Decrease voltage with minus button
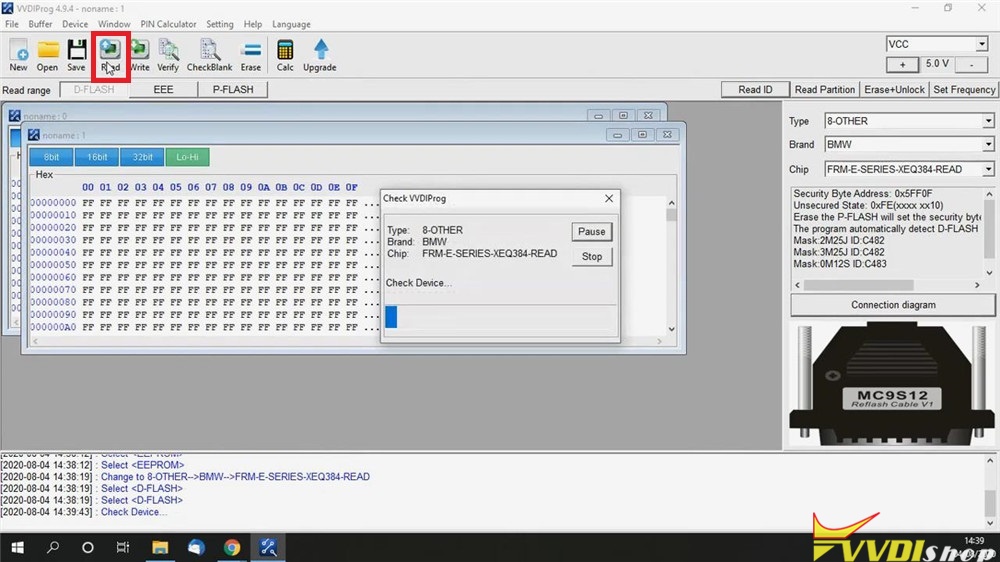1000x562 pixels. tap(971, 64)
